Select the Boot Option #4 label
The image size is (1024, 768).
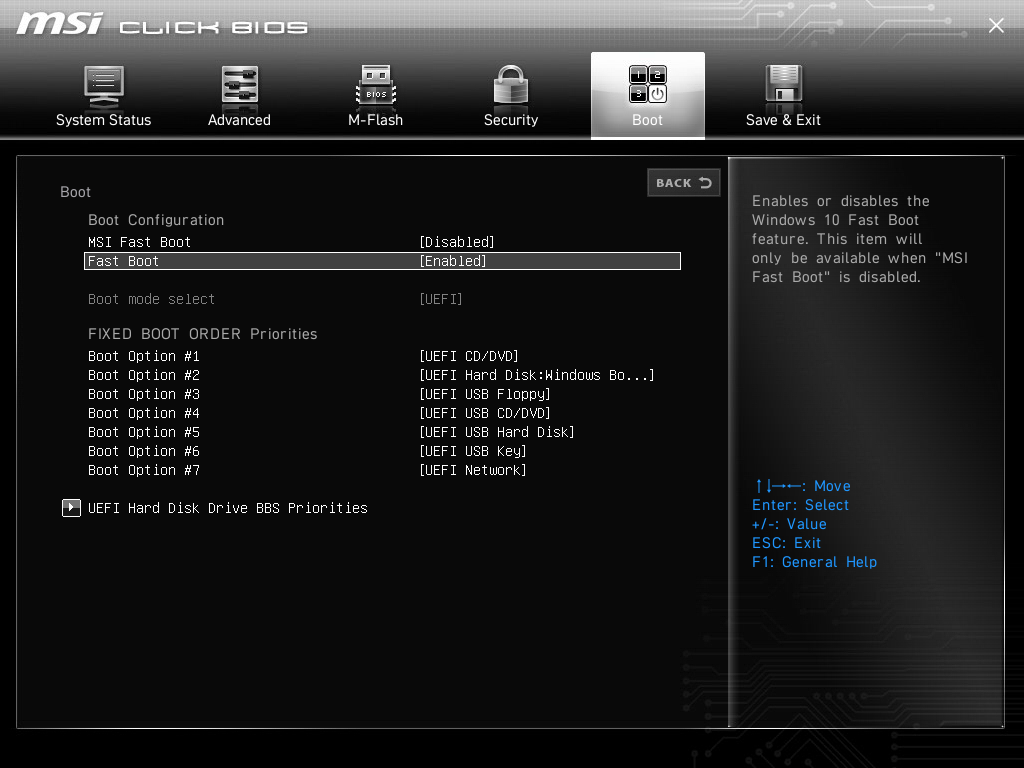pos(144,413)
